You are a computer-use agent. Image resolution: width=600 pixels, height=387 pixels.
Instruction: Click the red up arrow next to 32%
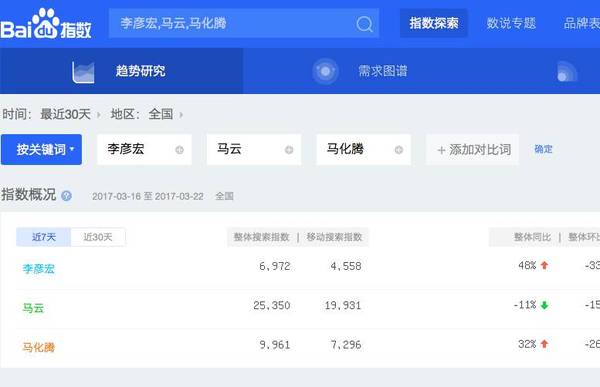coord(544,344)
